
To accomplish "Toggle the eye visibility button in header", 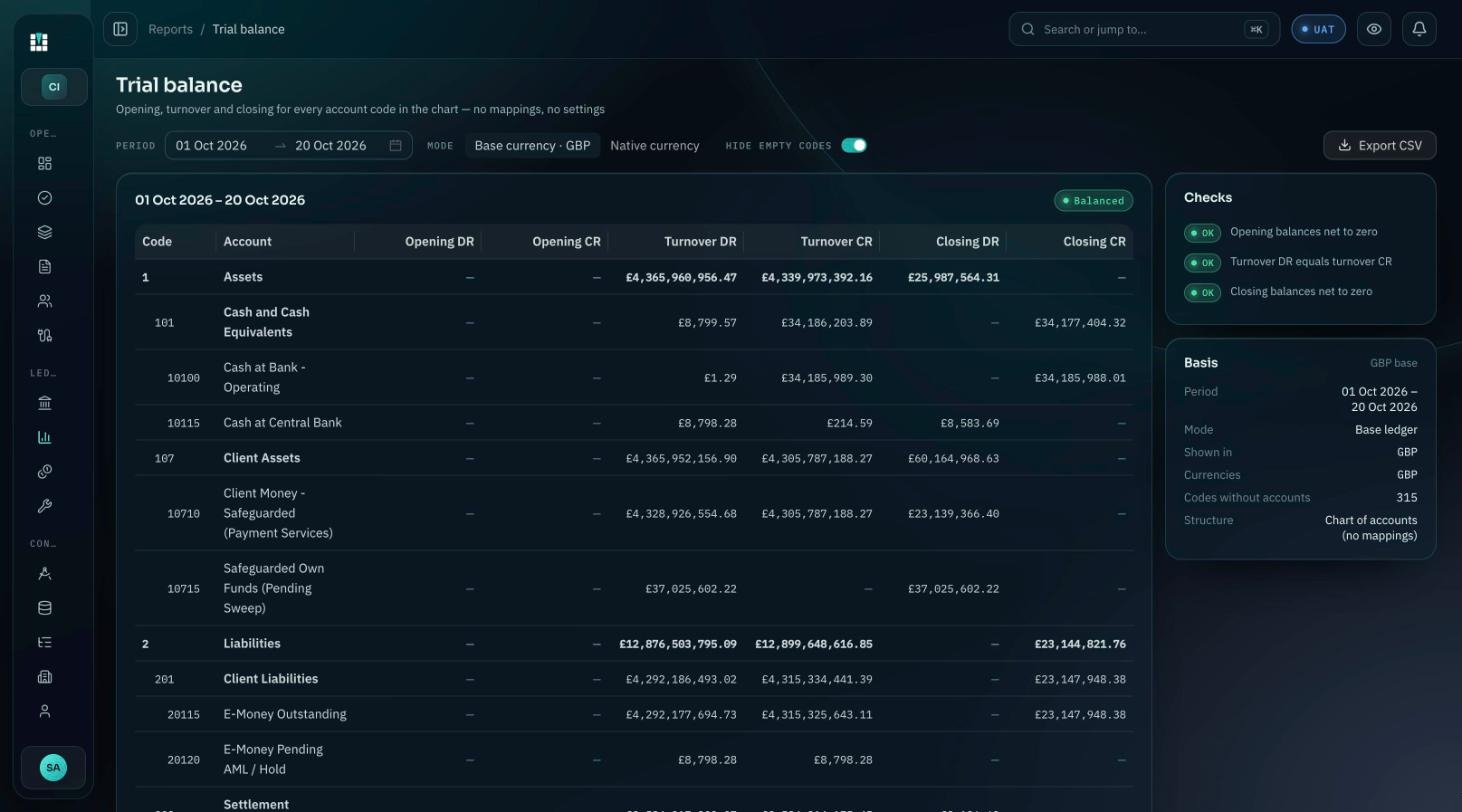I will (x=1374, y=29).
